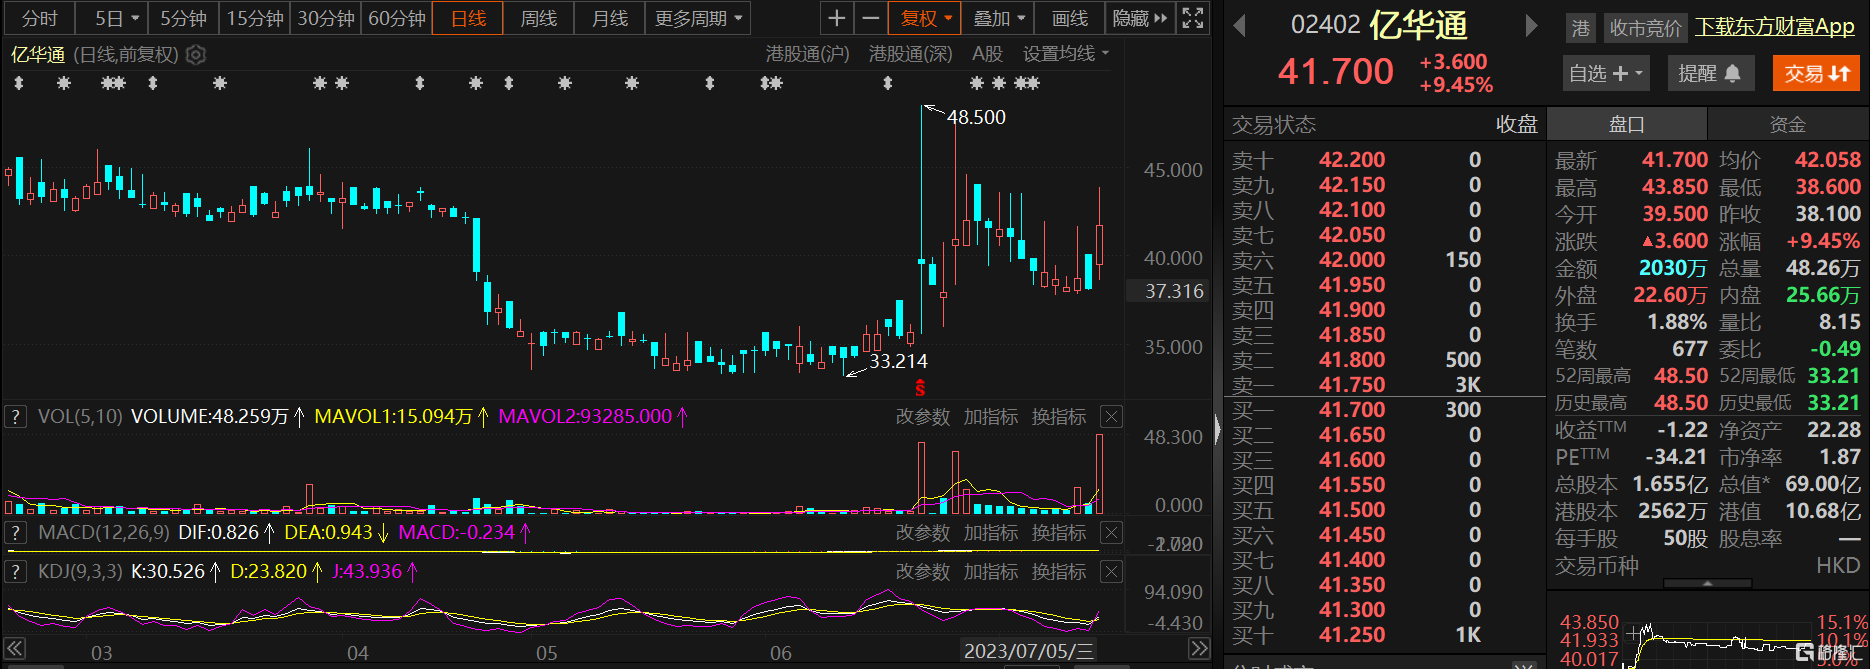Click the 卖六 price 42.000
This screenshot has width=1870, height=669.
point(1352,260)
